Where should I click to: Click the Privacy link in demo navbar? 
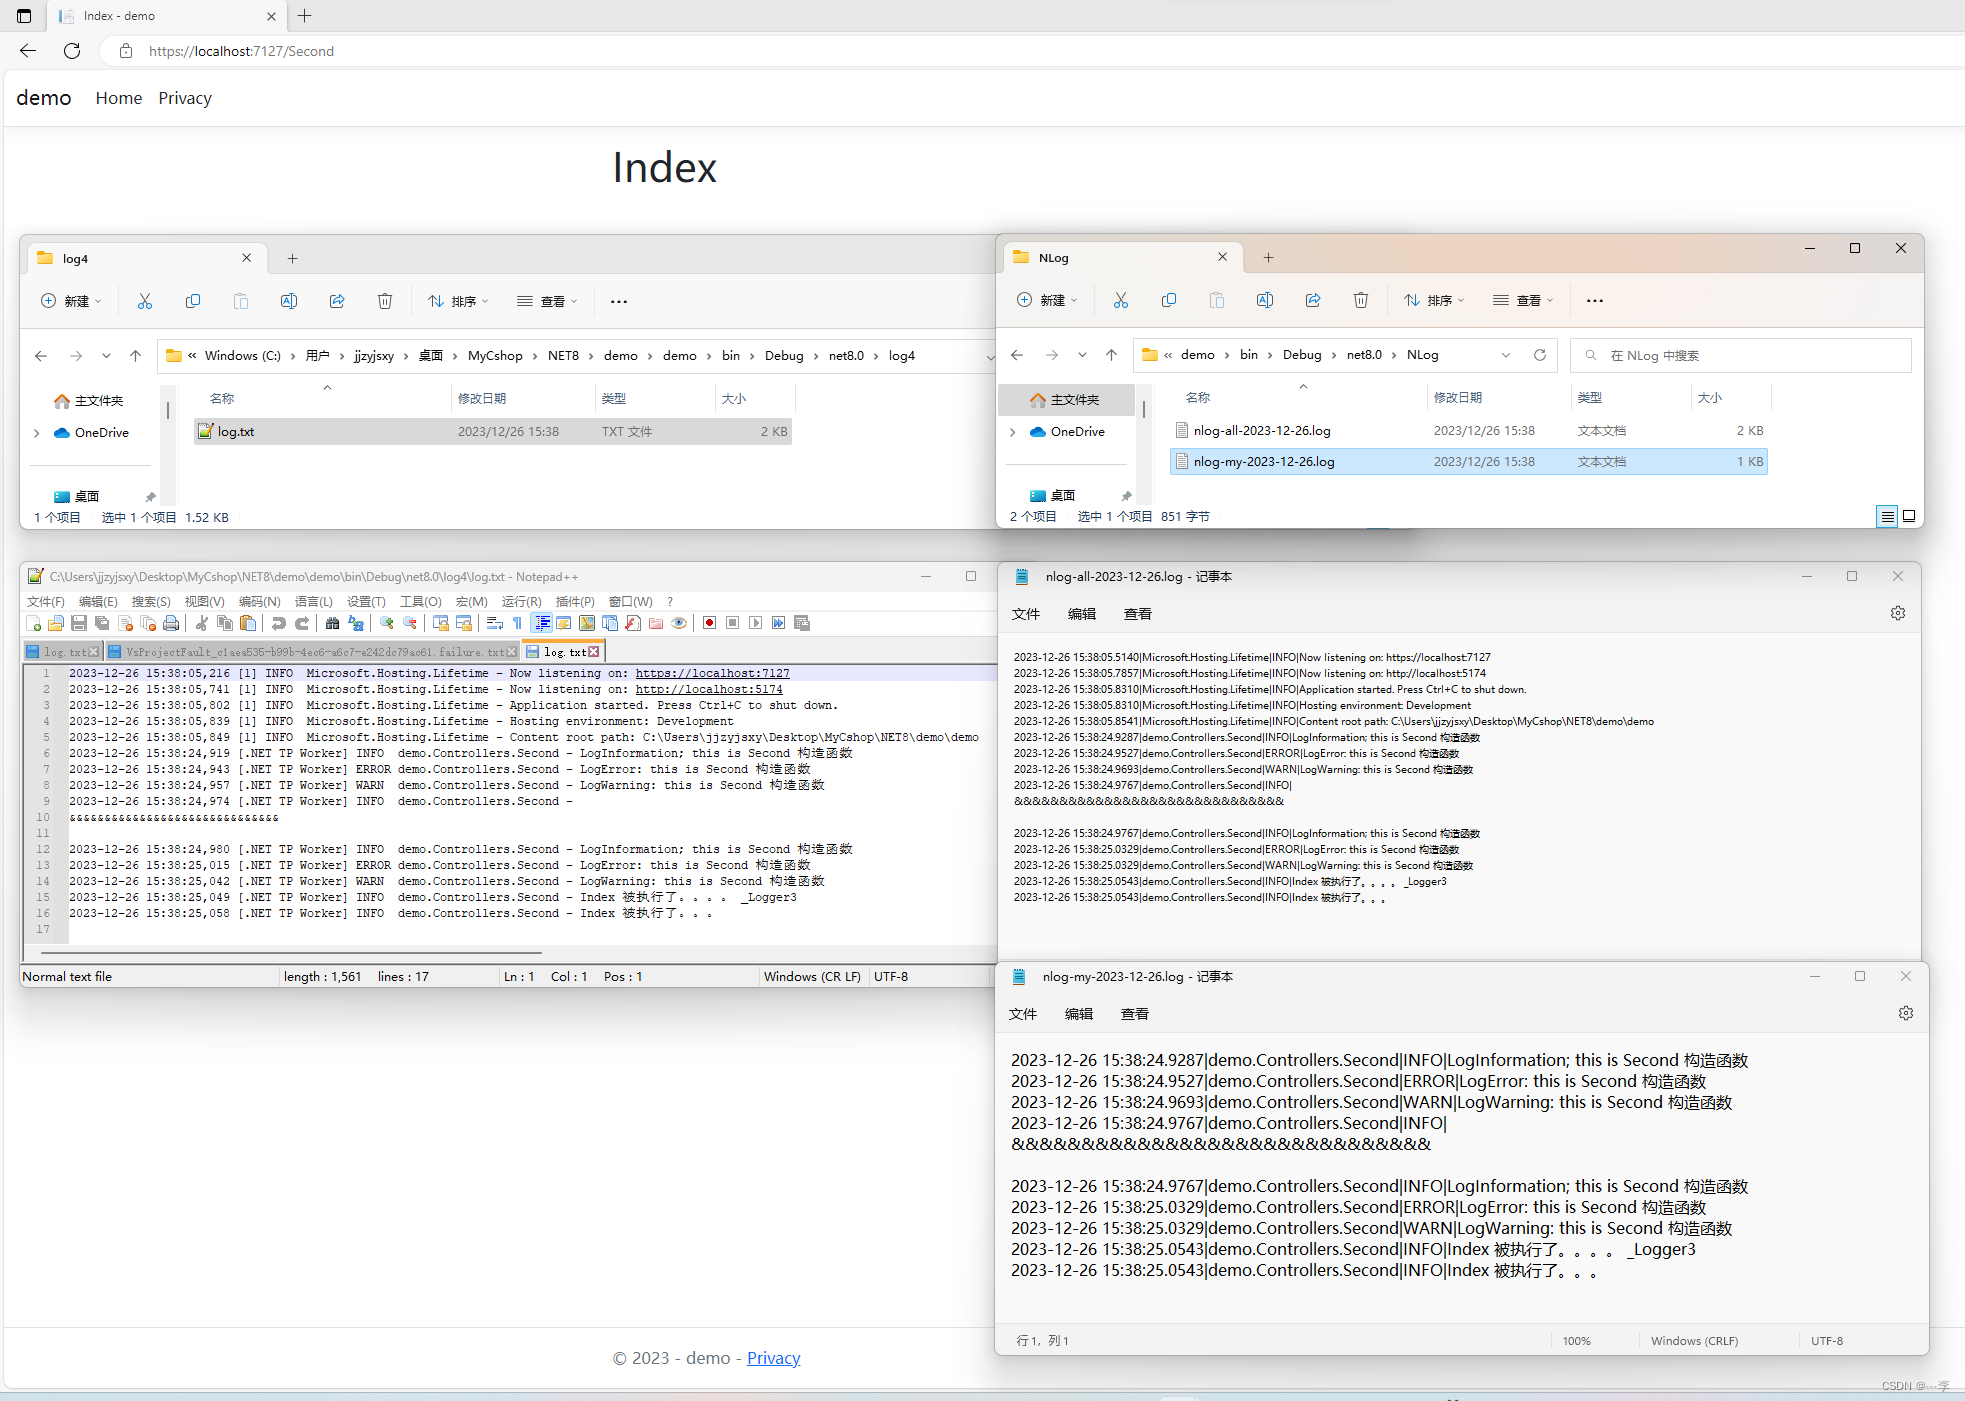185,98
